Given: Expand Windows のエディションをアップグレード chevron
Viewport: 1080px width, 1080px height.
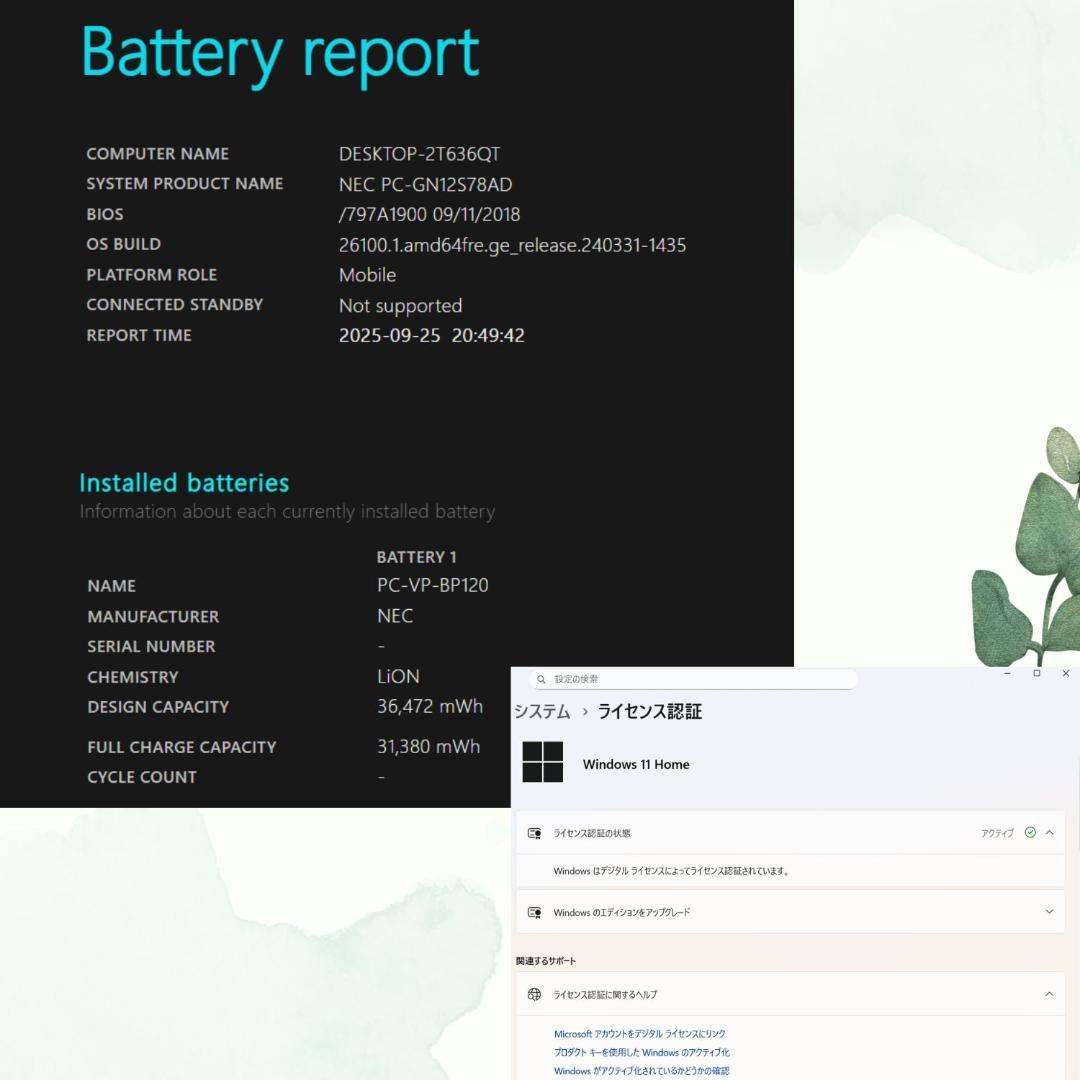Looking at the screenshot, I should point(1049,912).
